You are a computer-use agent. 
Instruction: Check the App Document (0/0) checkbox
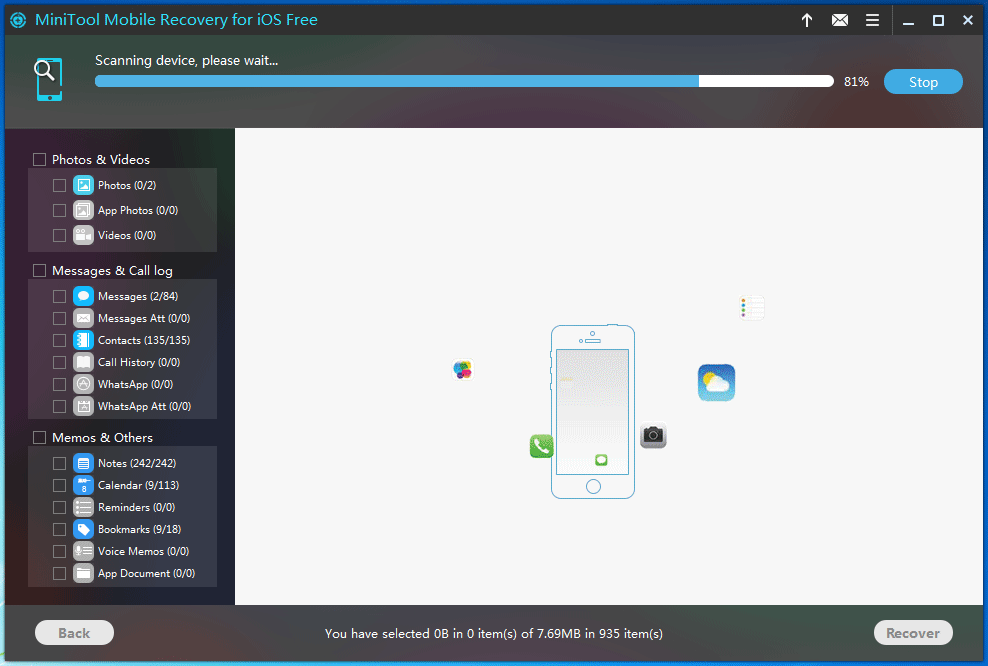point(59,573)
